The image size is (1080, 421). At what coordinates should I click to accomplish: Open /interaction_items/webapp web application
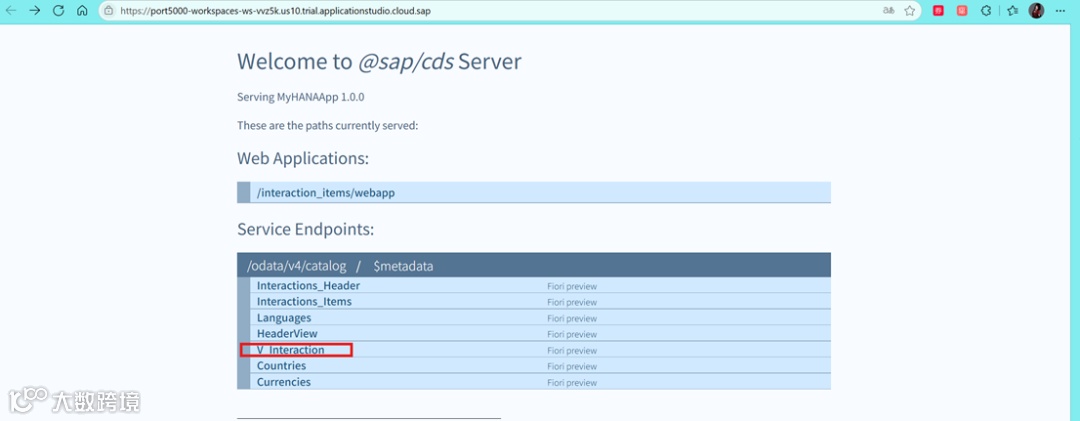click(326, 193)
